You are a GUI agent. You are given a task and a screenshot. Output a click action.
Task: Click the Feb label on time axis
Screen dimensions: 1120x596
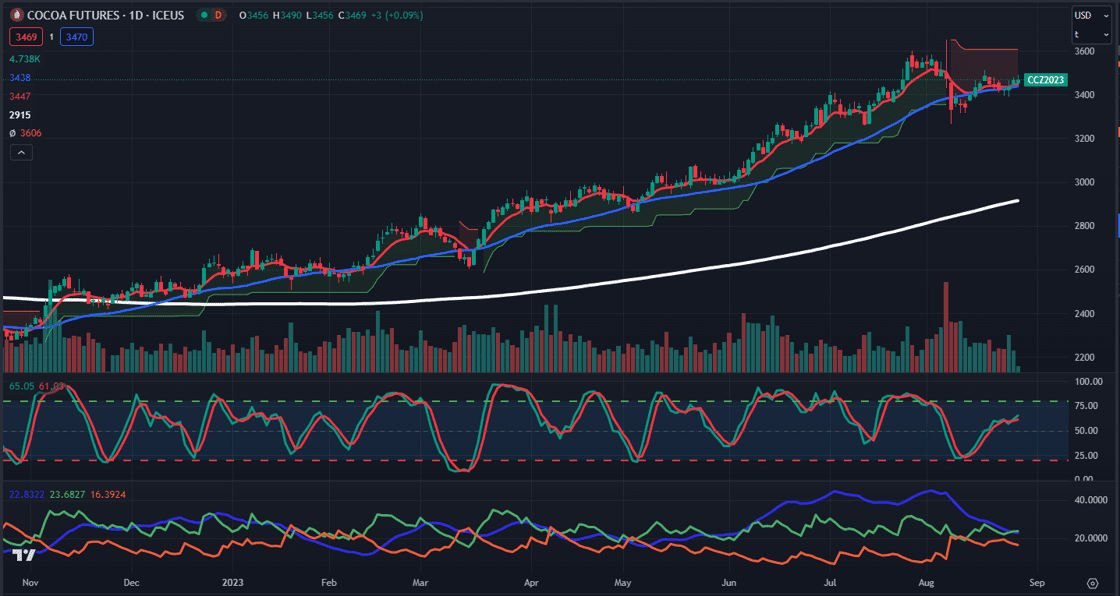pyautogui.click(x=328, y=582)
